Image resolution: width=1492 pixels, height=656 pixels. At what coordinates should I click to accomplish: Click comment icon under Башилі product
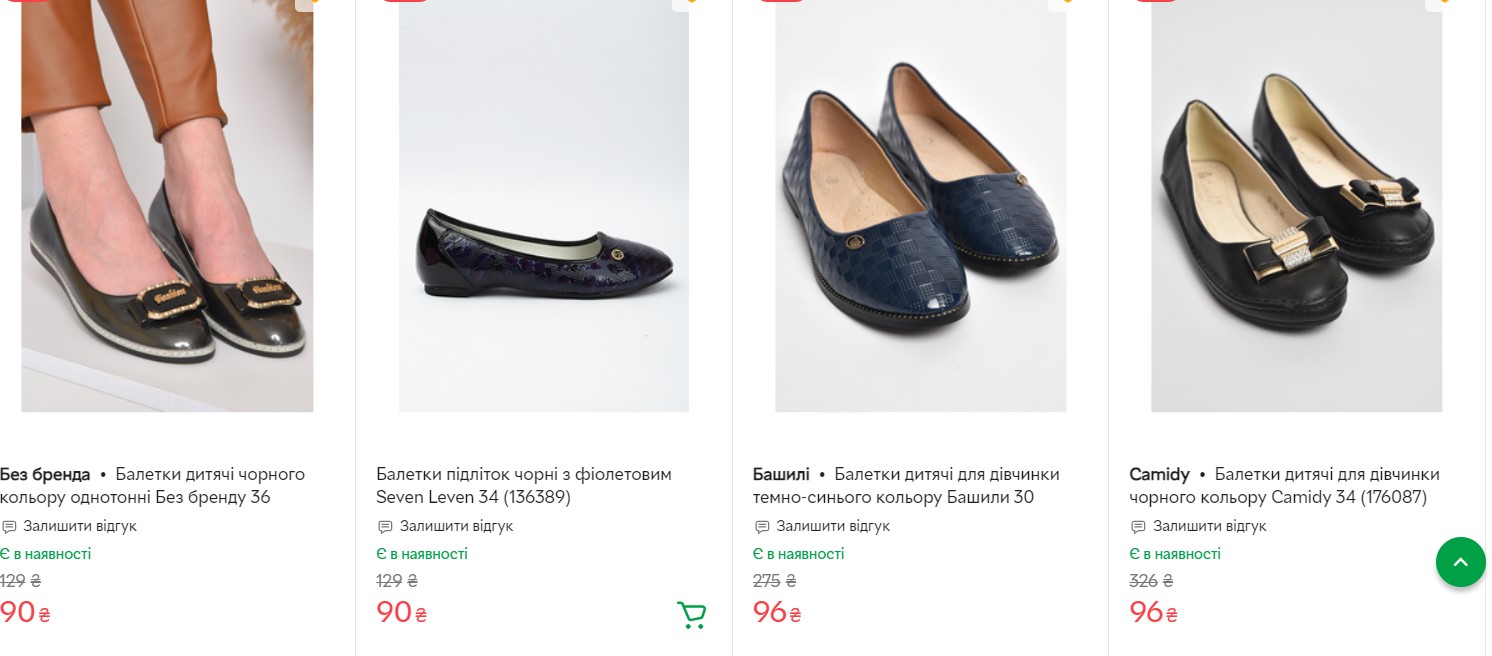[762, 526]
